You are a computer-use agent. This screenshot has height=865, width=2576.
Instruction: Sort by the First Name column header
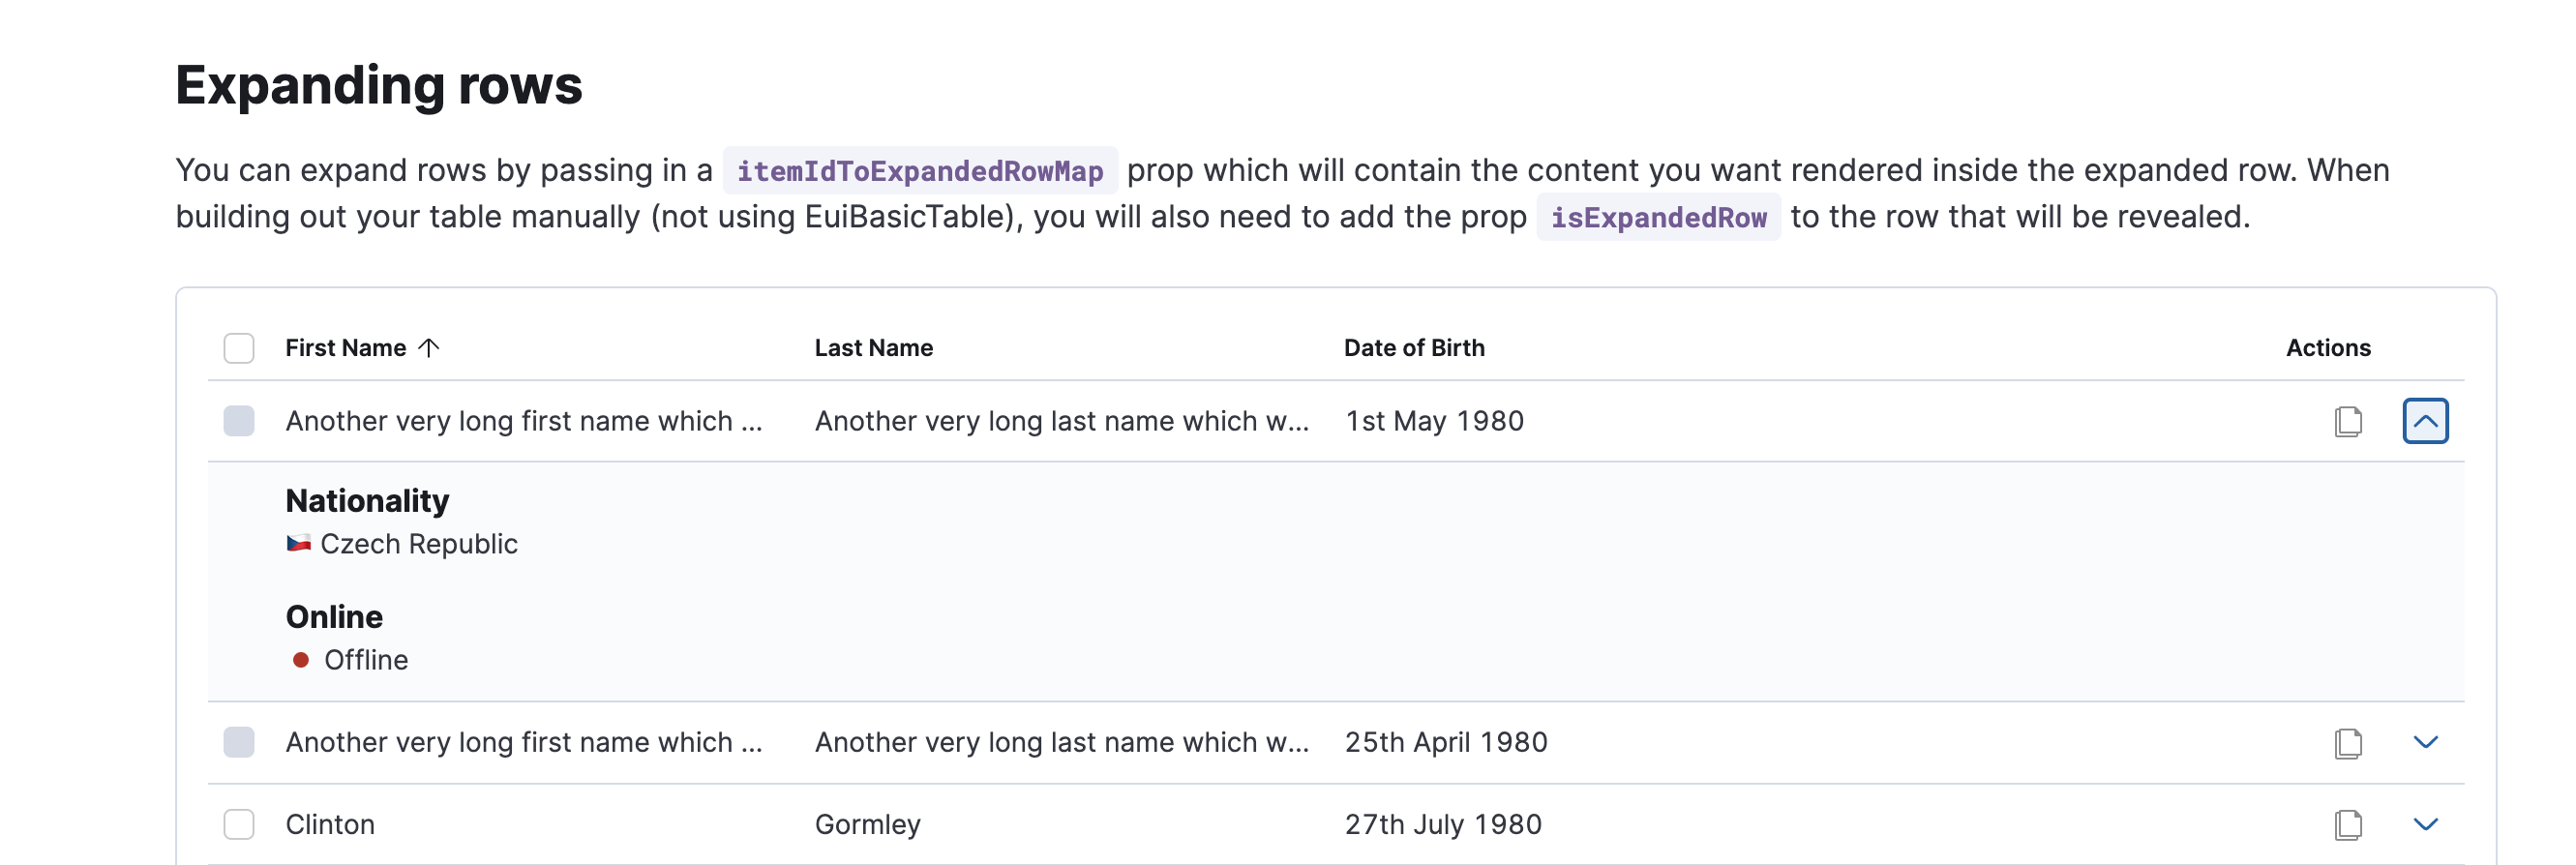(346, 348)
